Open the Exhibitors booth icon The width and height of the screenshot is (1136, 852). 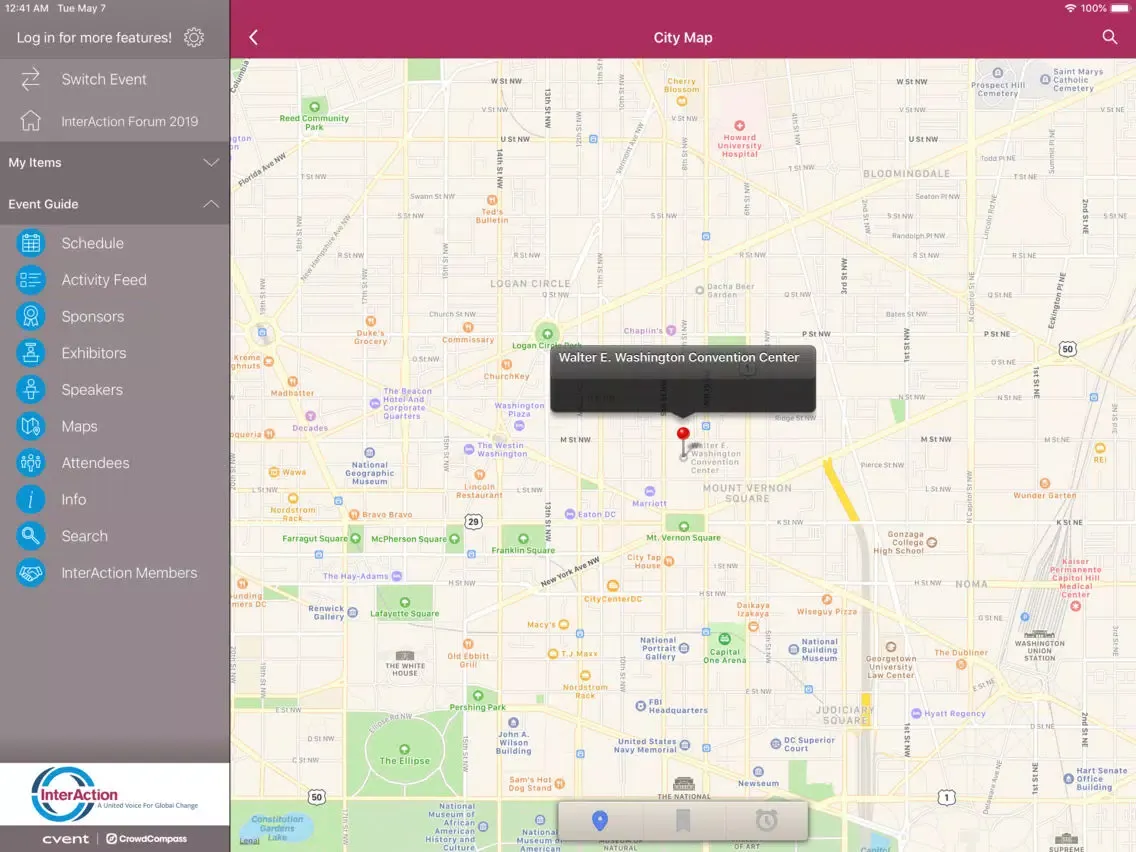click(30, 353)
